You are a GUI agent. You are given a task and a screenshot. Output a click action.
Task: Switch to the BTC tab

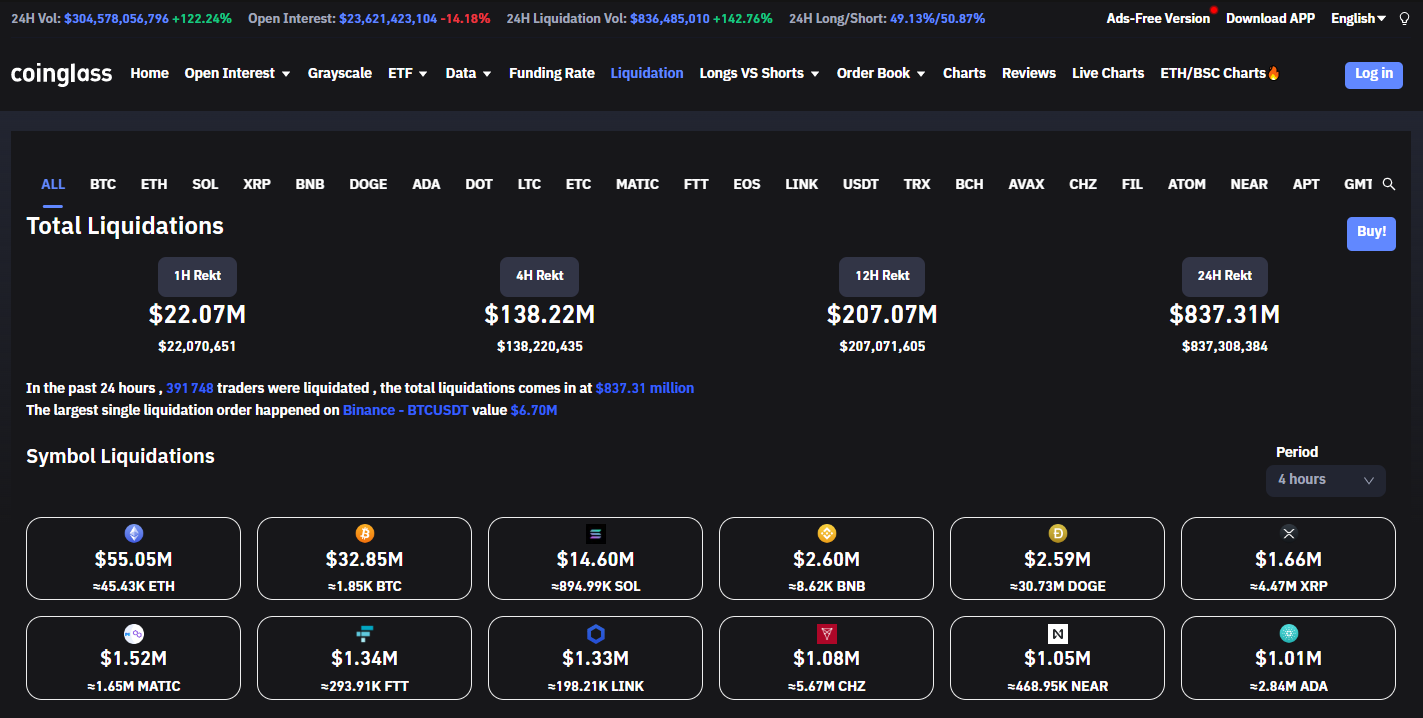103,184
